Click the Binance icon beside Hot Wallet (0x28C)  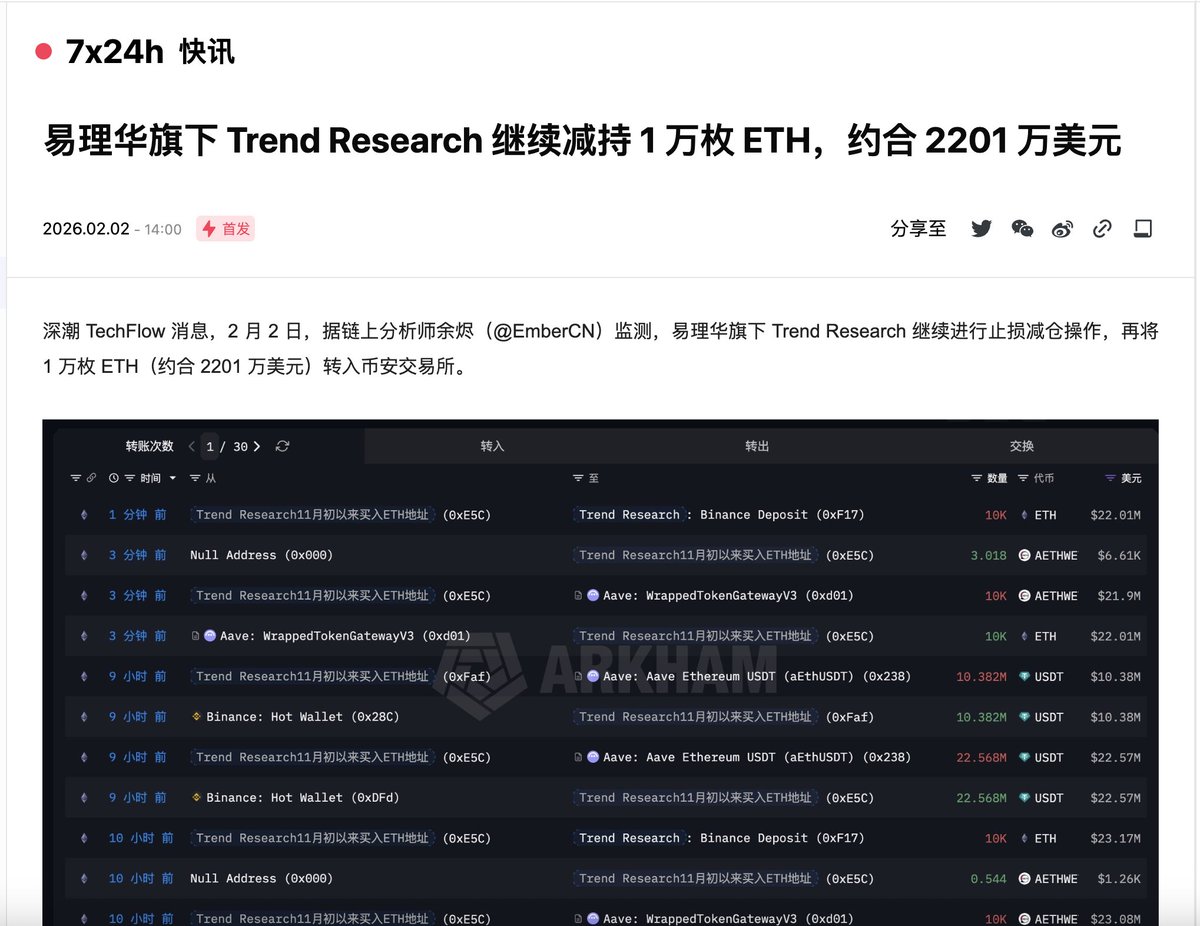[196, 717]
